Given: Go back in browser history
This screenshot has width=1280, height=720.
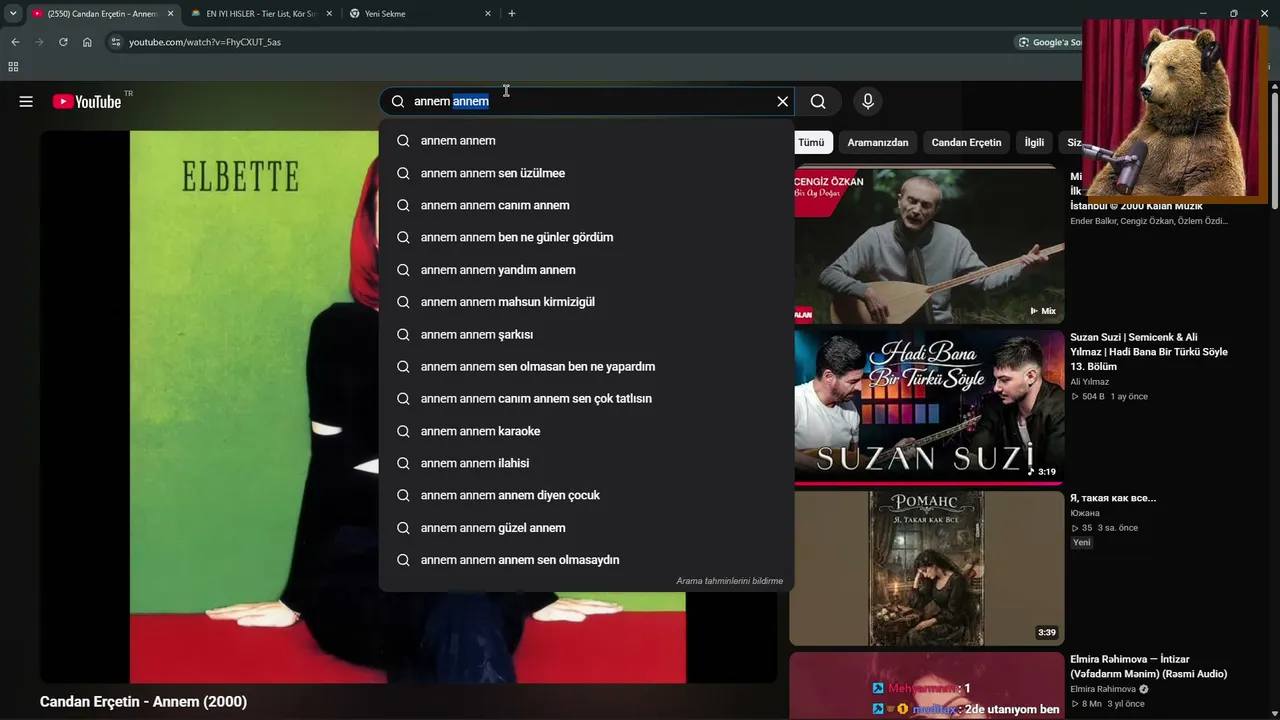Looking at the screenshot, I should click(15, 42).
